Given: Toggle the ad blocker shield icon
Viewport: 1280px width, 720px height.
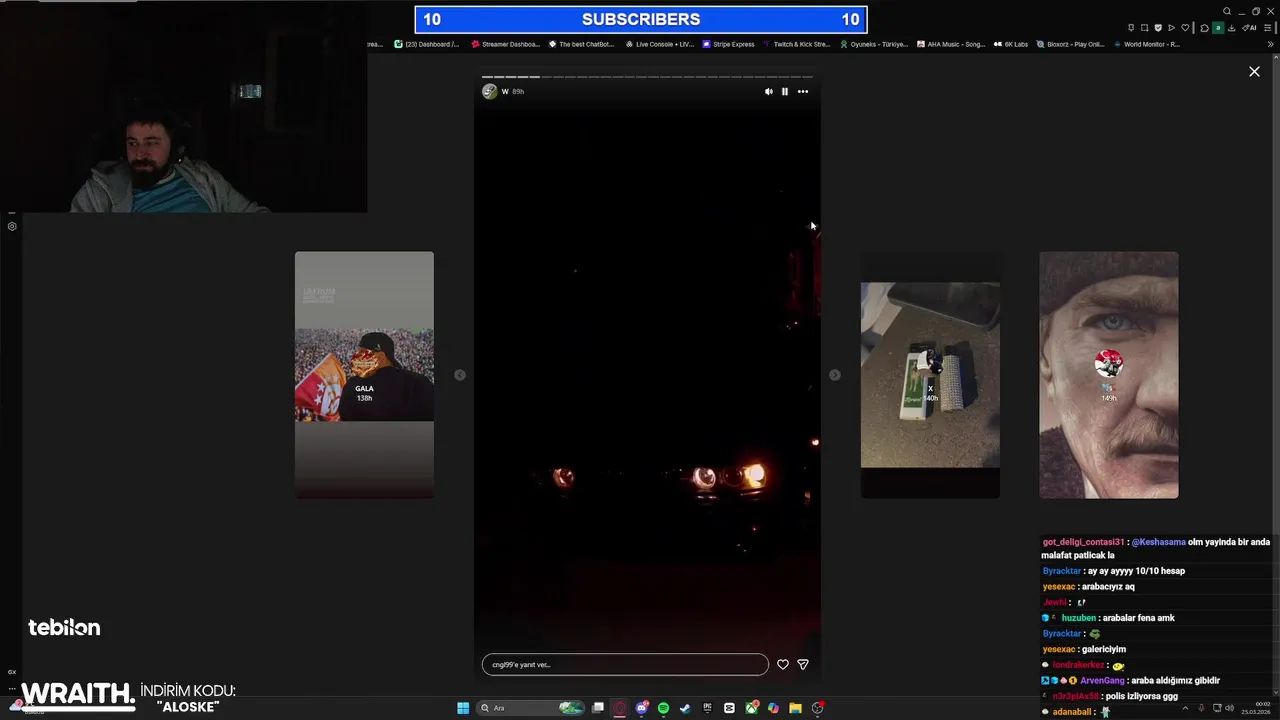Looking at the screenshot, I should (x=1158, y=28).
